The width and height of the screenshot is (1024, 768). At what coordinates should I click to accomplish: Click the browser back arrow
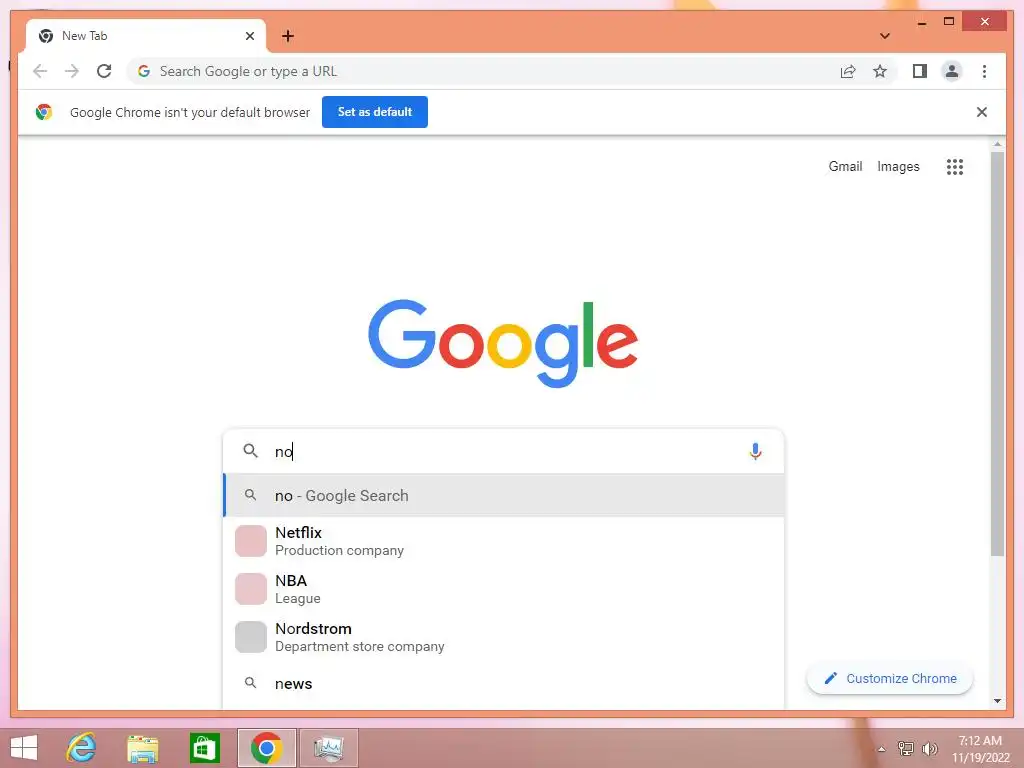(x=40, y=71)
